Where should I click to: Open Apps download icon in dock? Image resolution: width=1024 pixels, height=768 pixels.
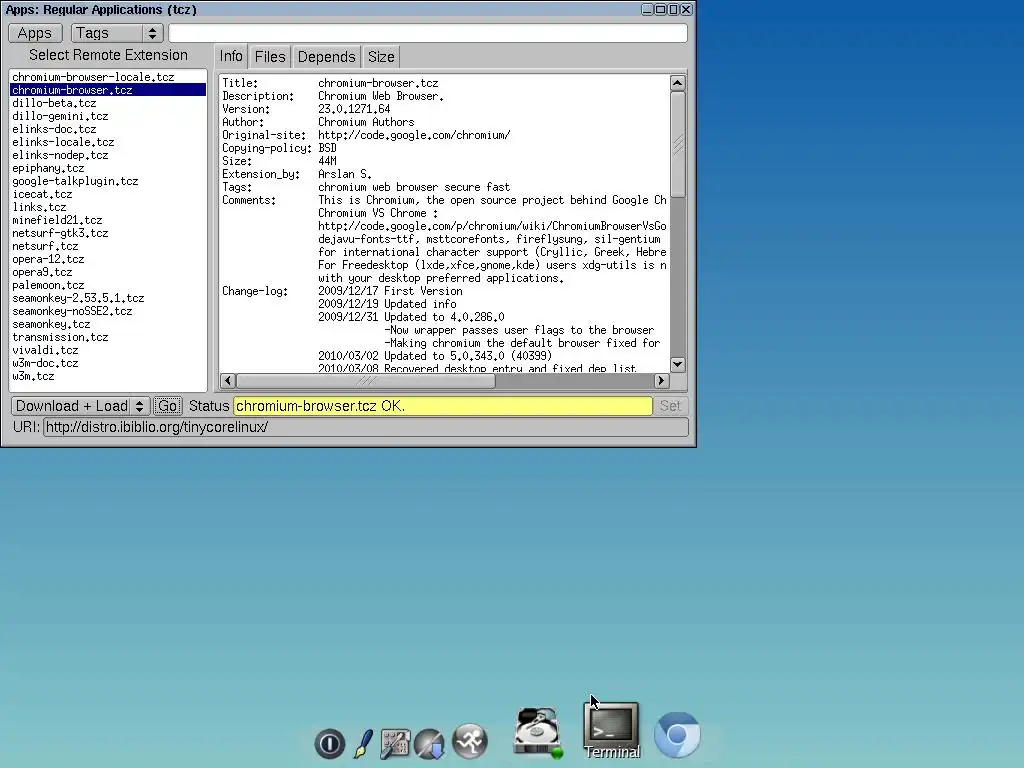(430, 744)
